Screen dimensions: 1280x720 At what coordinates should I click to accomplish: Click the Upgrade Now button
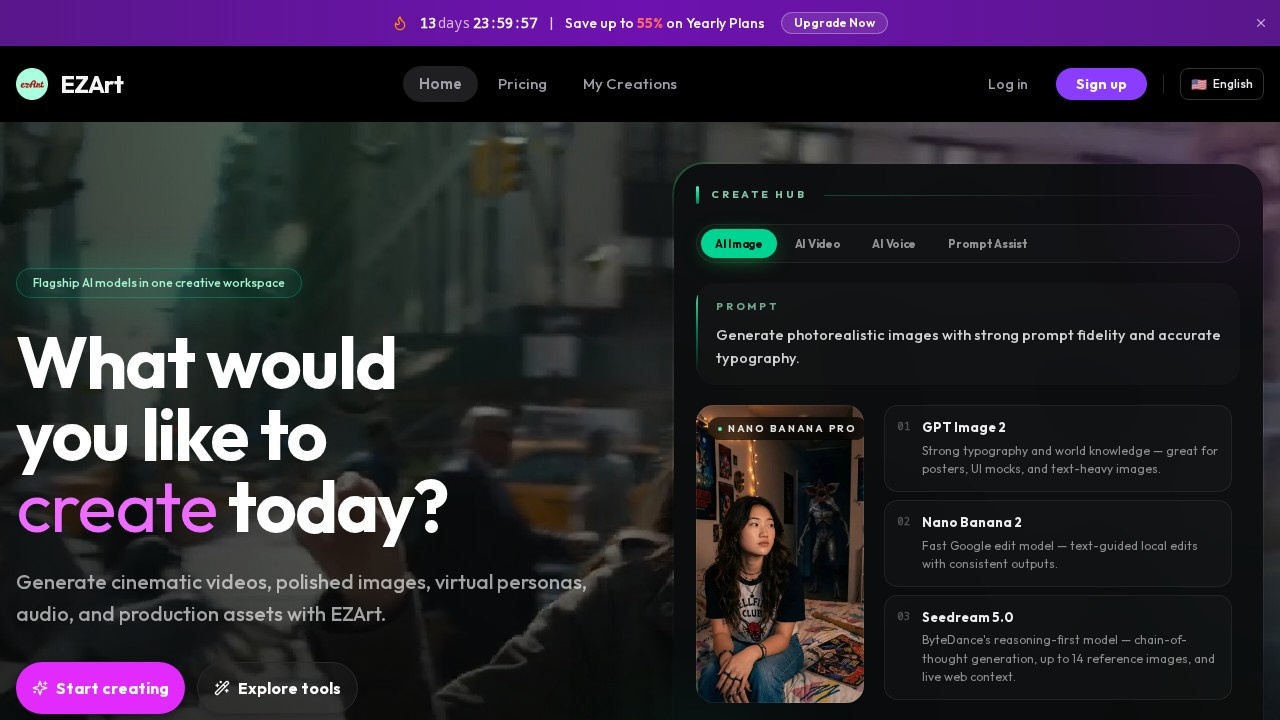tap(834, 23)
